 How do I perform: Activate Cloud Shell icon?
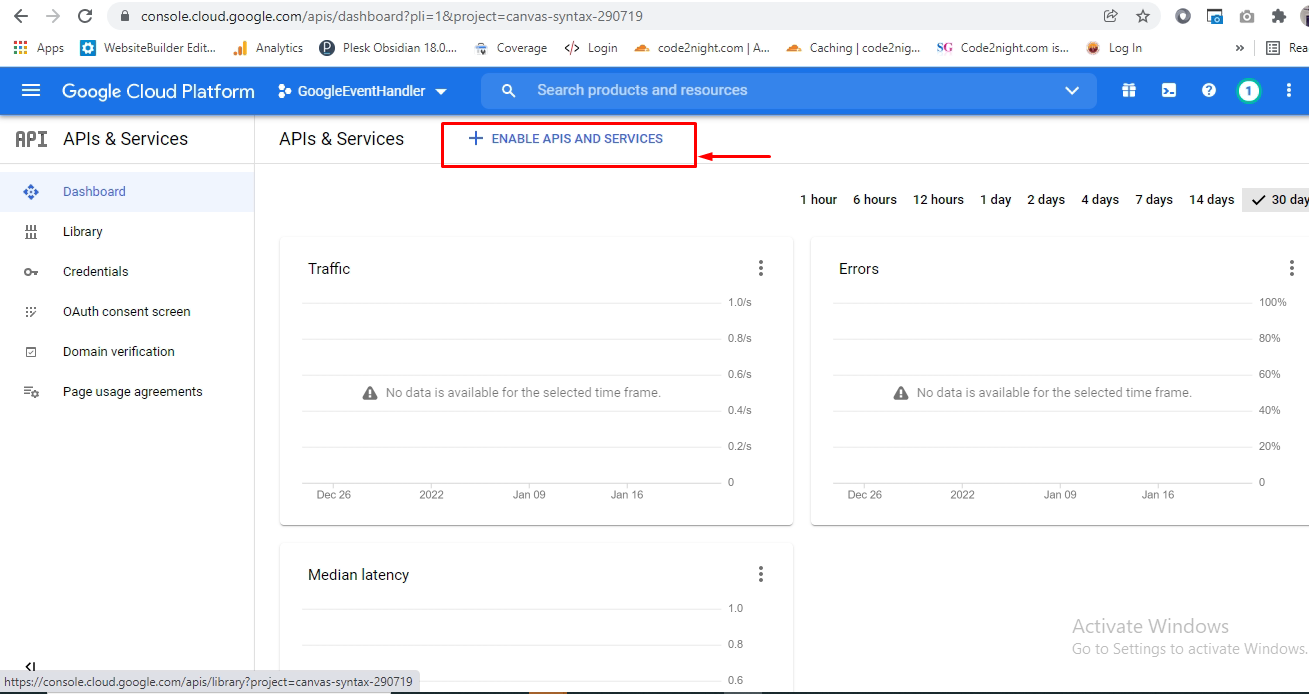click(x=1169, y=91)
